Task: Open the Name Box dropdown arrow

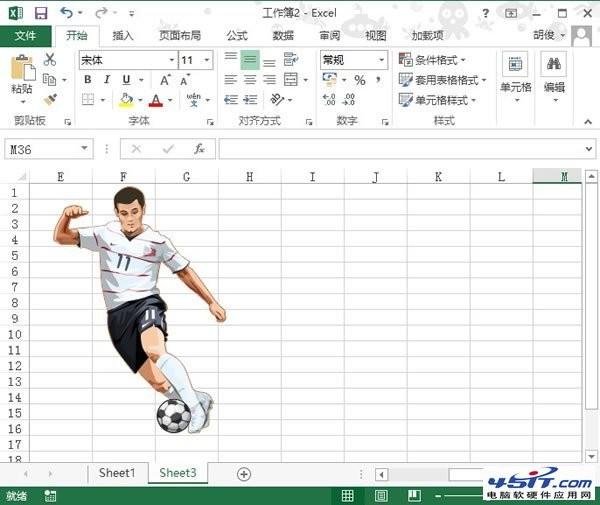Action: point(84,148)
